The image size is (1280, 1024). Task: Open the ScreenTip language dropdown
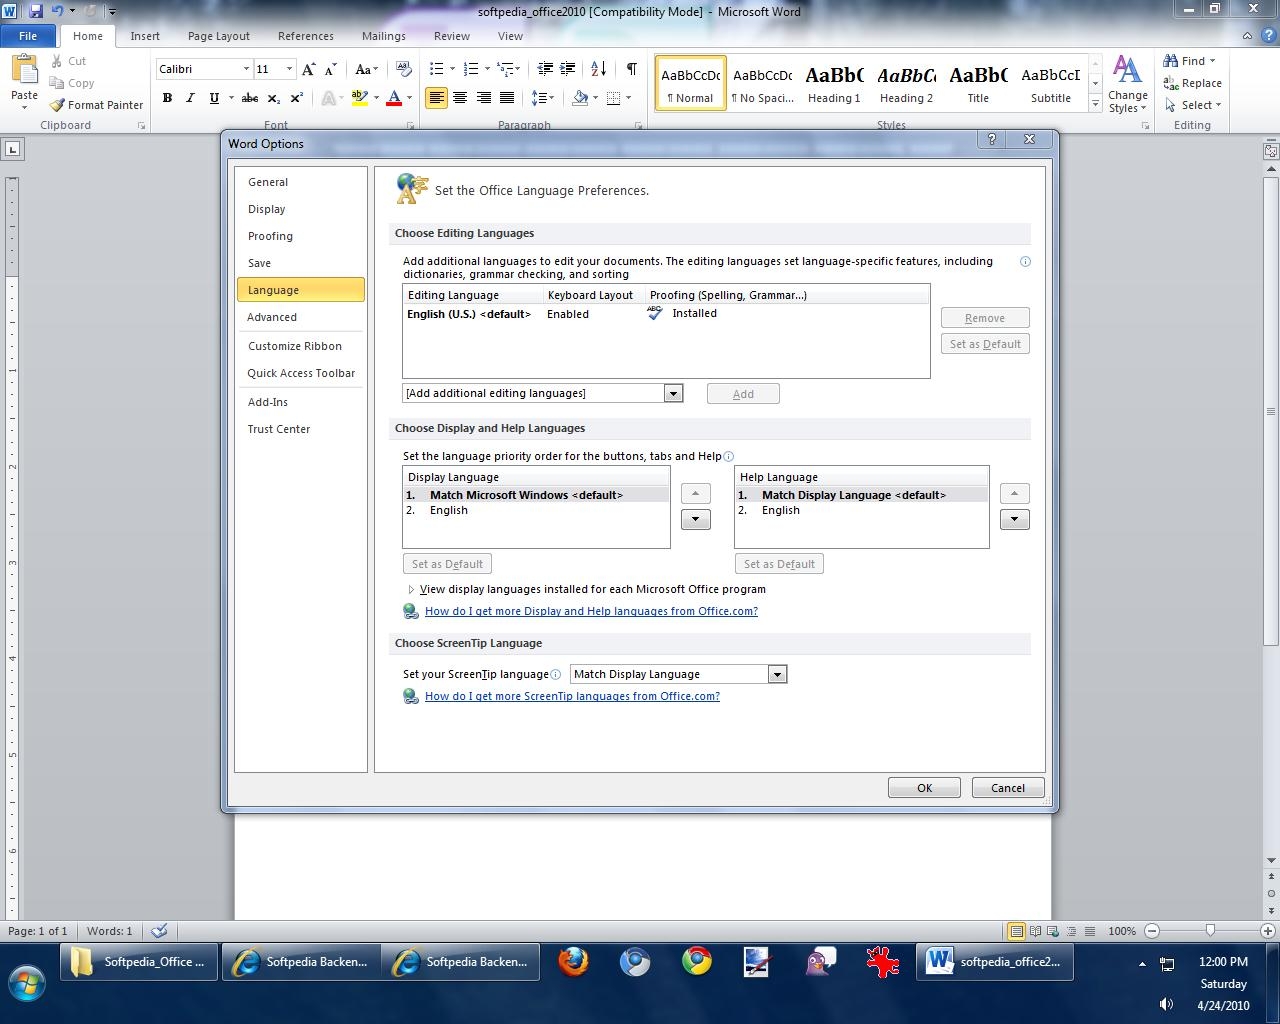point(777,675)
